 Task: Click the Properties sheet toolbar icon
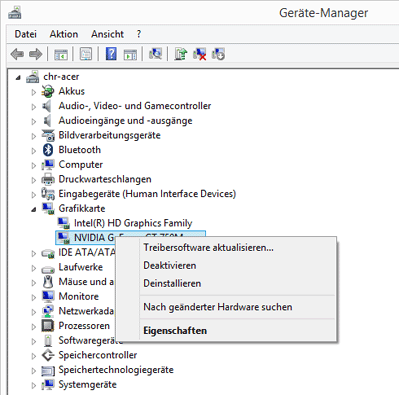86,54
